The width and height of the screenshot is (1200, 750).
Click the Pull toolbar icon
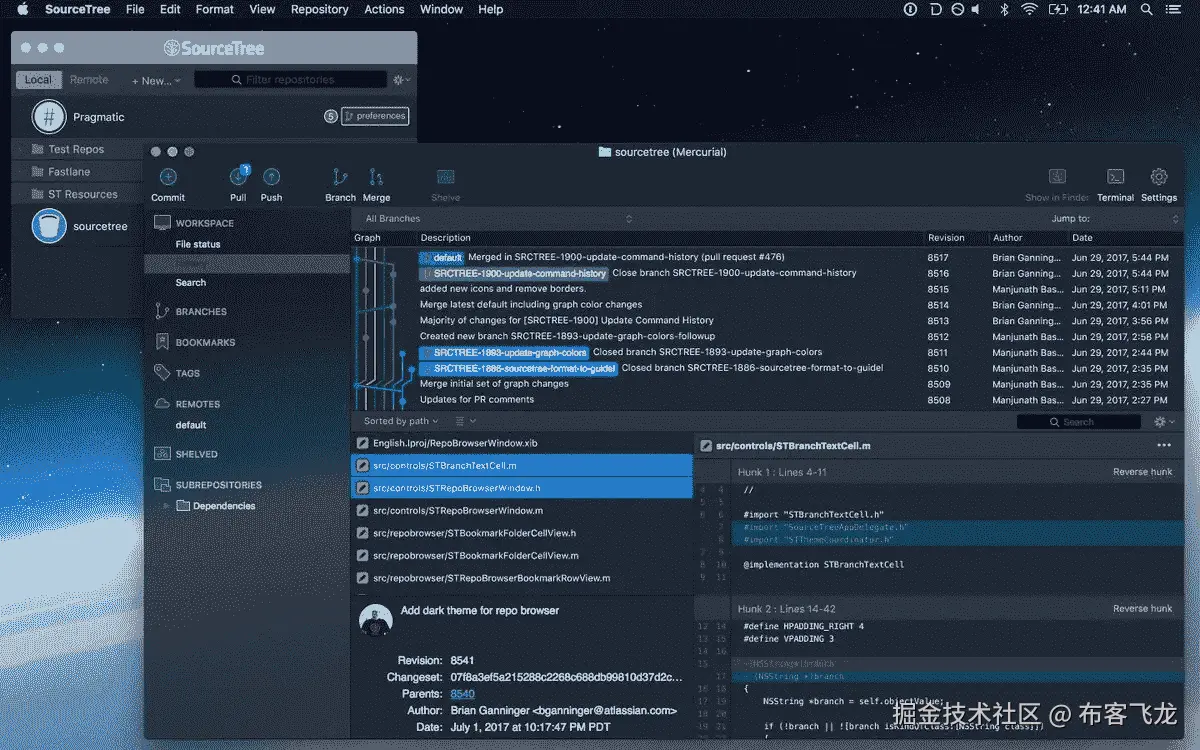238,177
